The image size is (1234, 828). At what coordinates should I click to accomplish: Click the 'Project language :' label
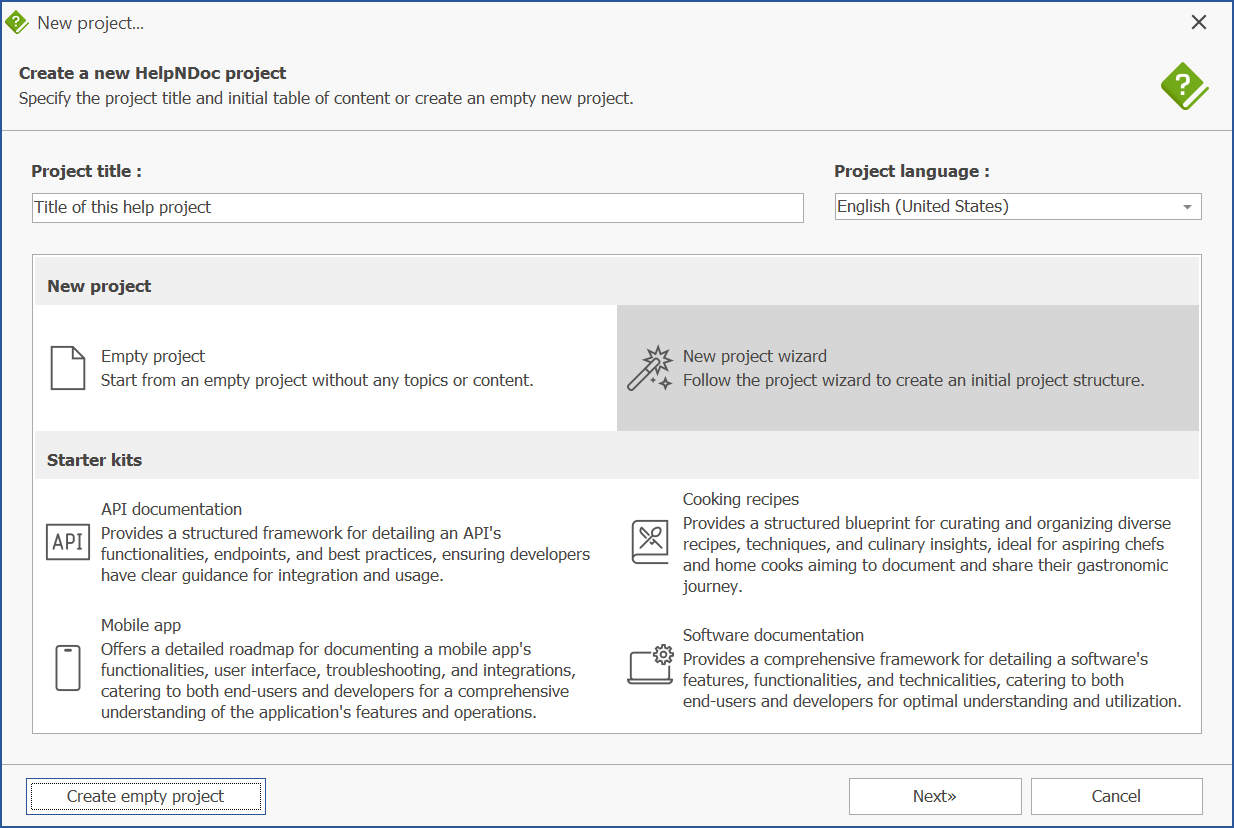coord(912,171)
